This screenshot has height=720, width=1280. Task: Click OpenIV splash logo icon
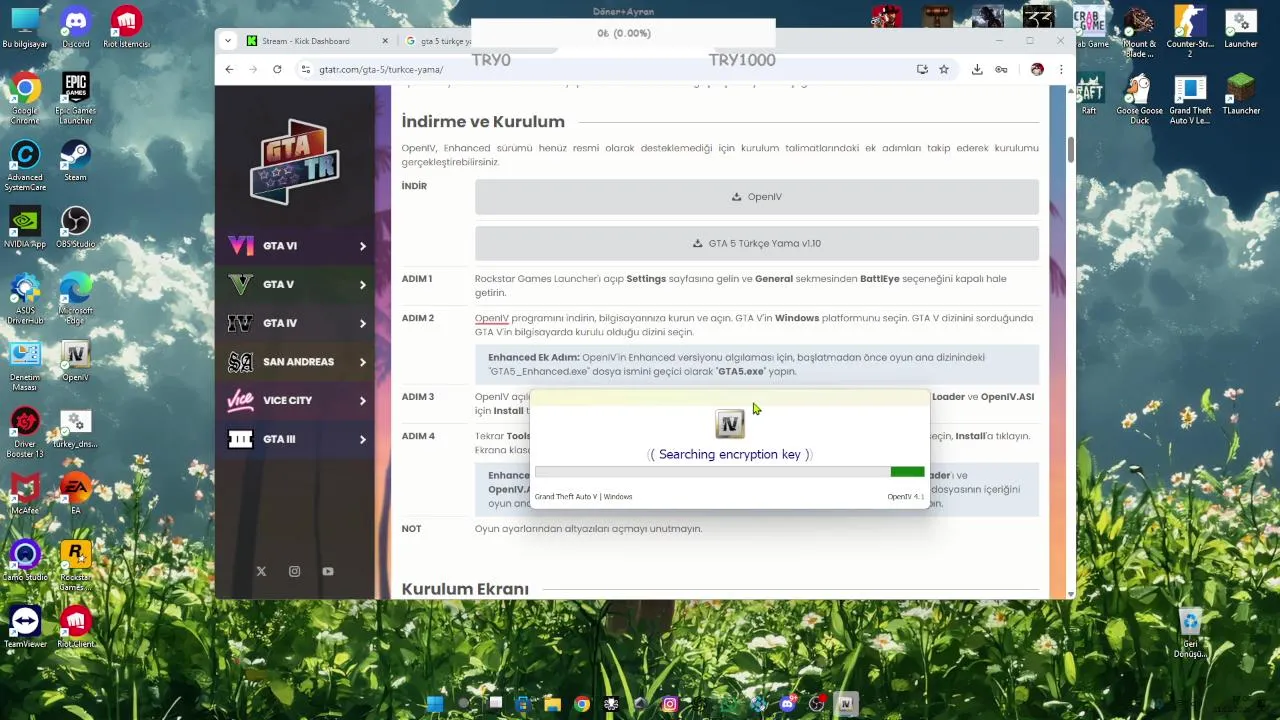pyautogui.click(x=730, y=423)
